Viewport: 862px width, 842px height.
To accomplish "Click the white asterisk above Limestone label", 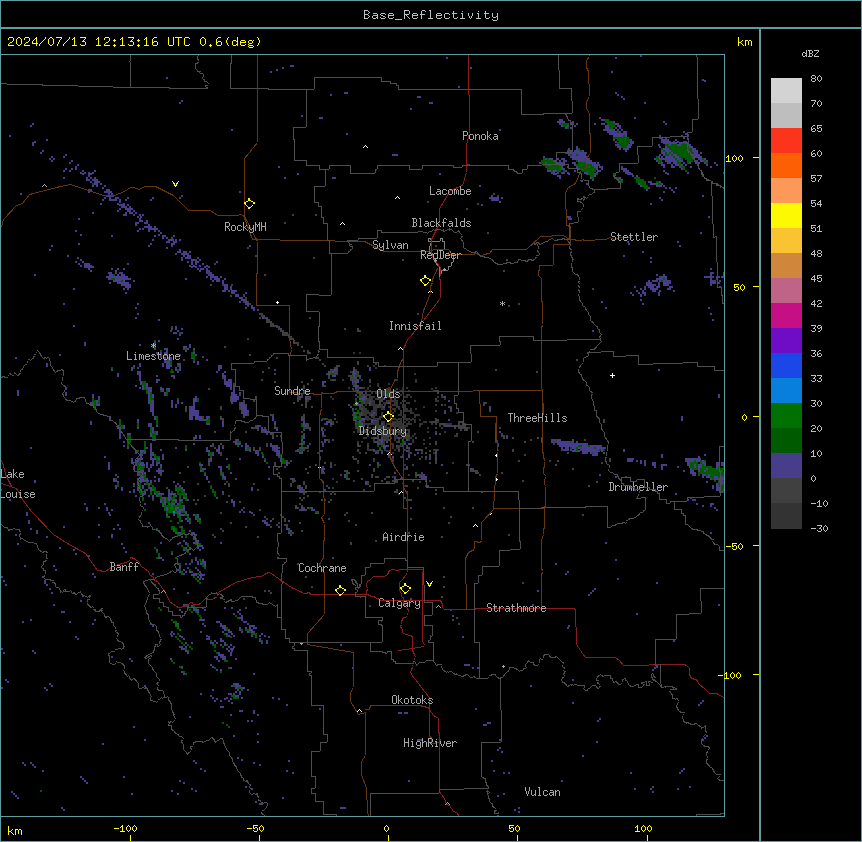I will 153,345.
